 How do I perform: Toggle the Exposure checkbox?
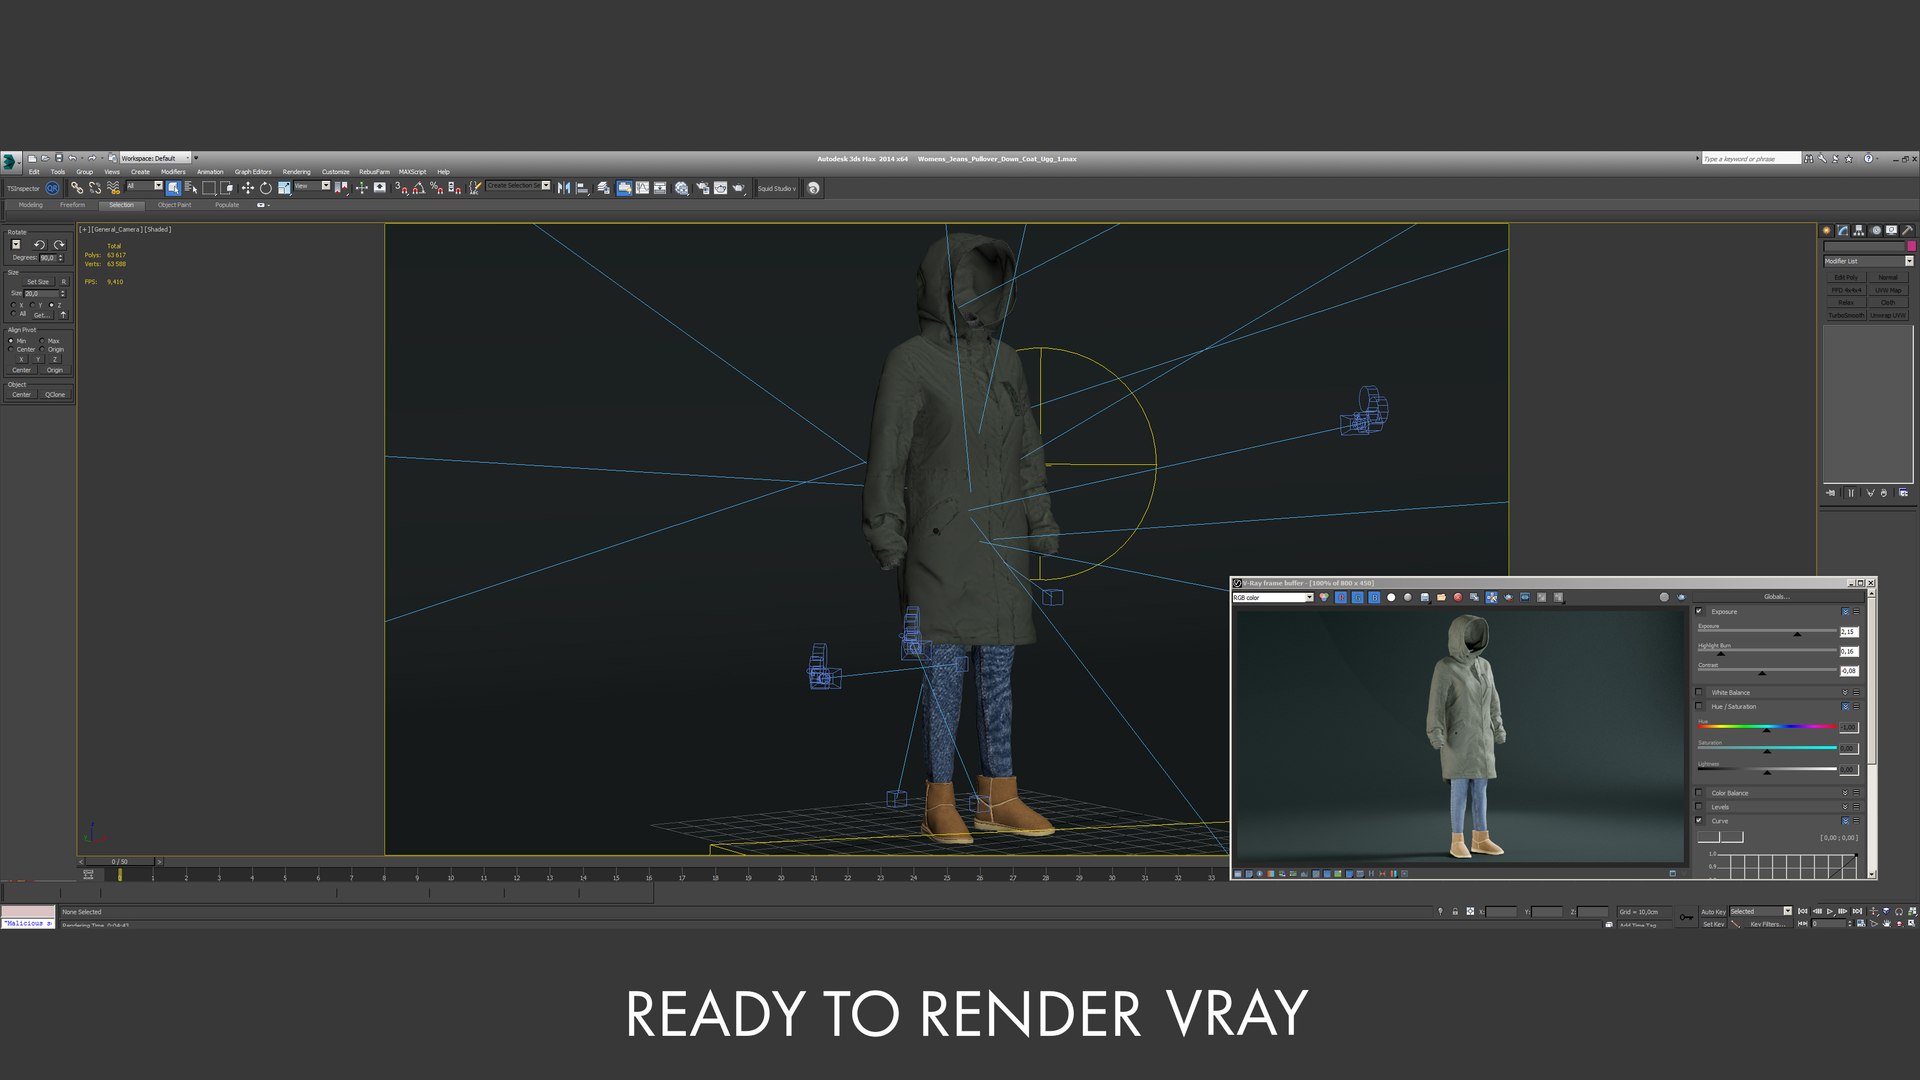[1698, 611]
